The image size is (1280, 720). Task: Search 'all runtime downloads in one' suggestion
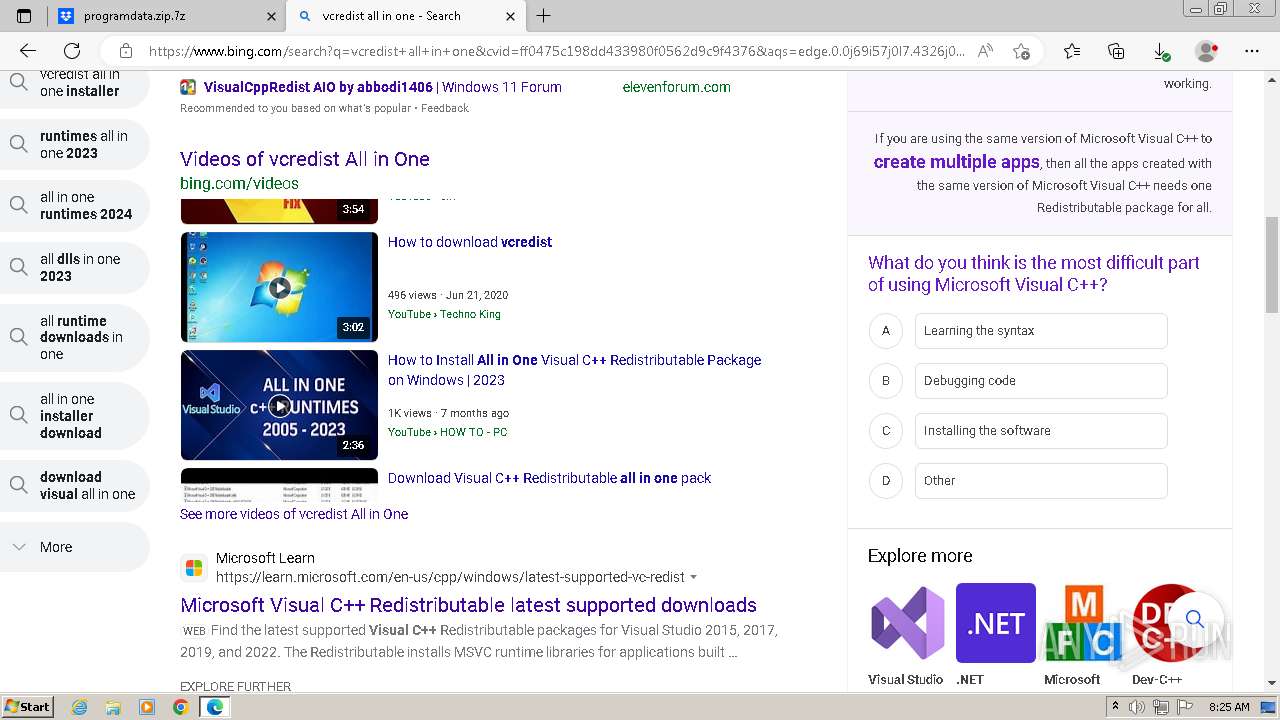pyautogui.click(x=74, y=338)
